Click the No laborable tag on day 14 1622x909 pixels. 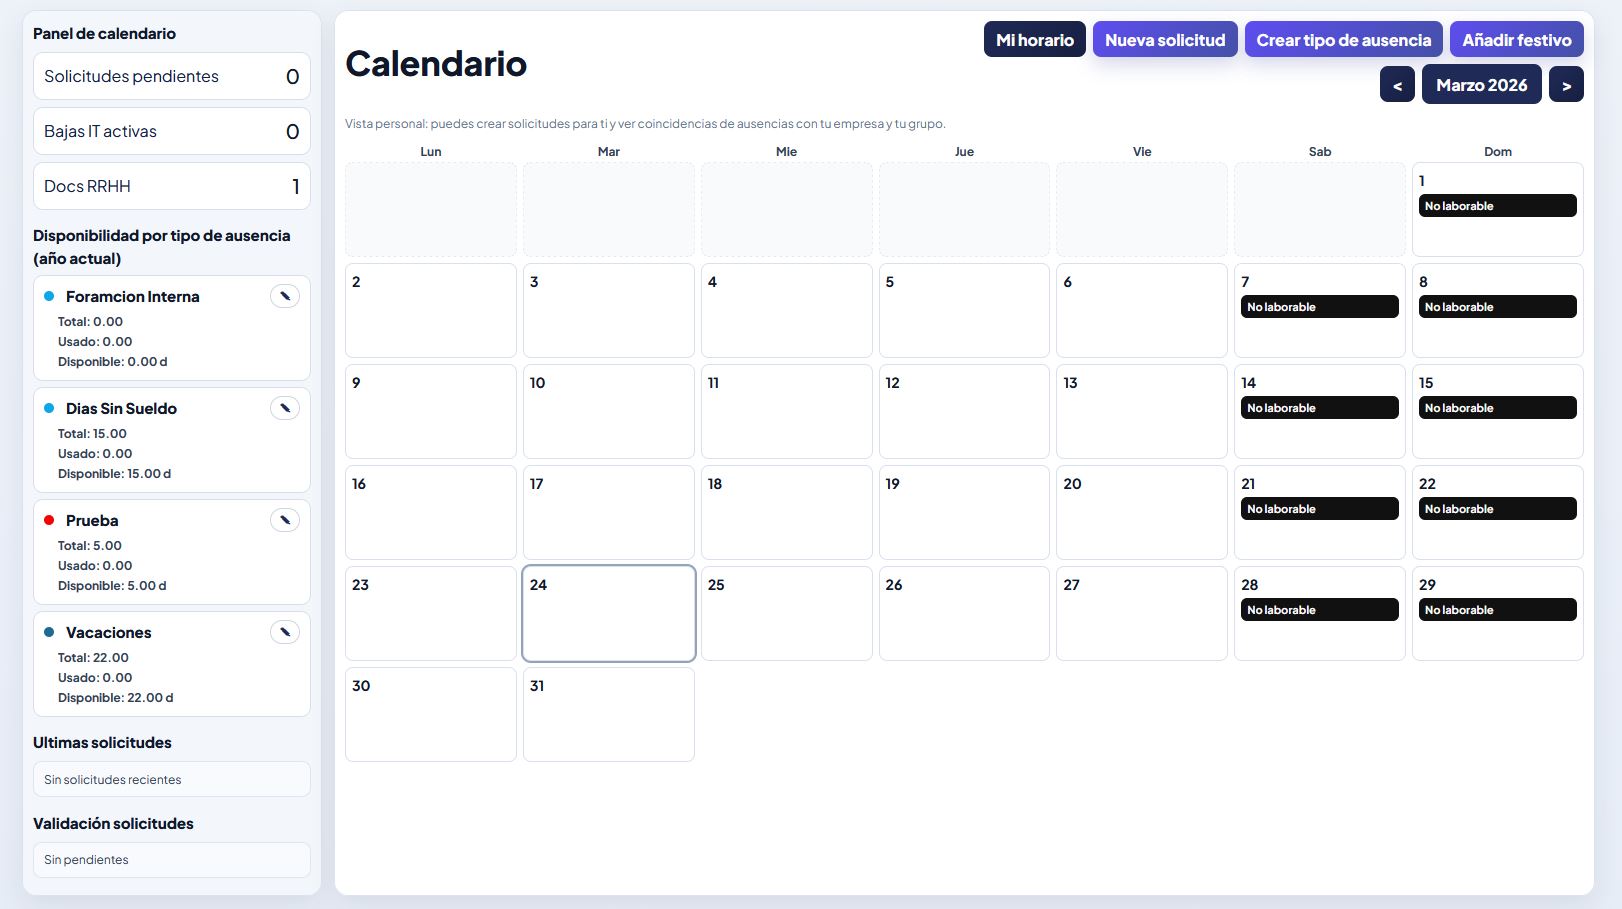click(x=1319, y=408)
